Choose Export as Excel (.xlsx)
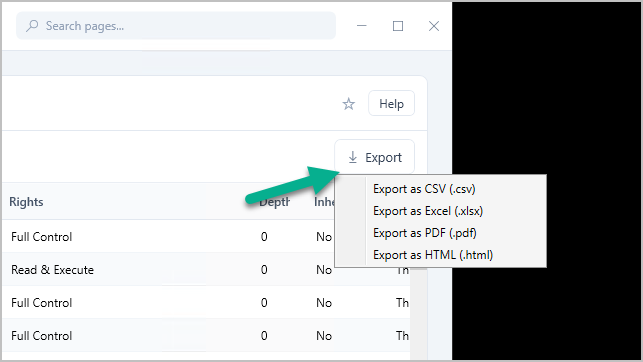643x362 pixels. pos(428,211)
